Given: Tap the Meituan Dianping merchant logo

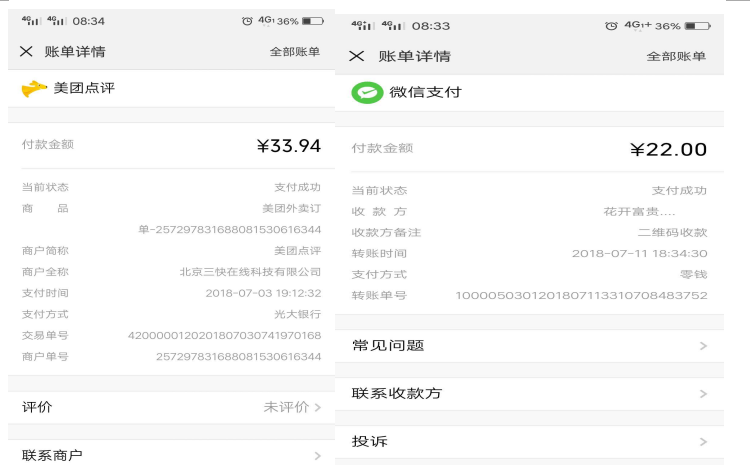Looking at the screenshot, I should pos(34,88).
